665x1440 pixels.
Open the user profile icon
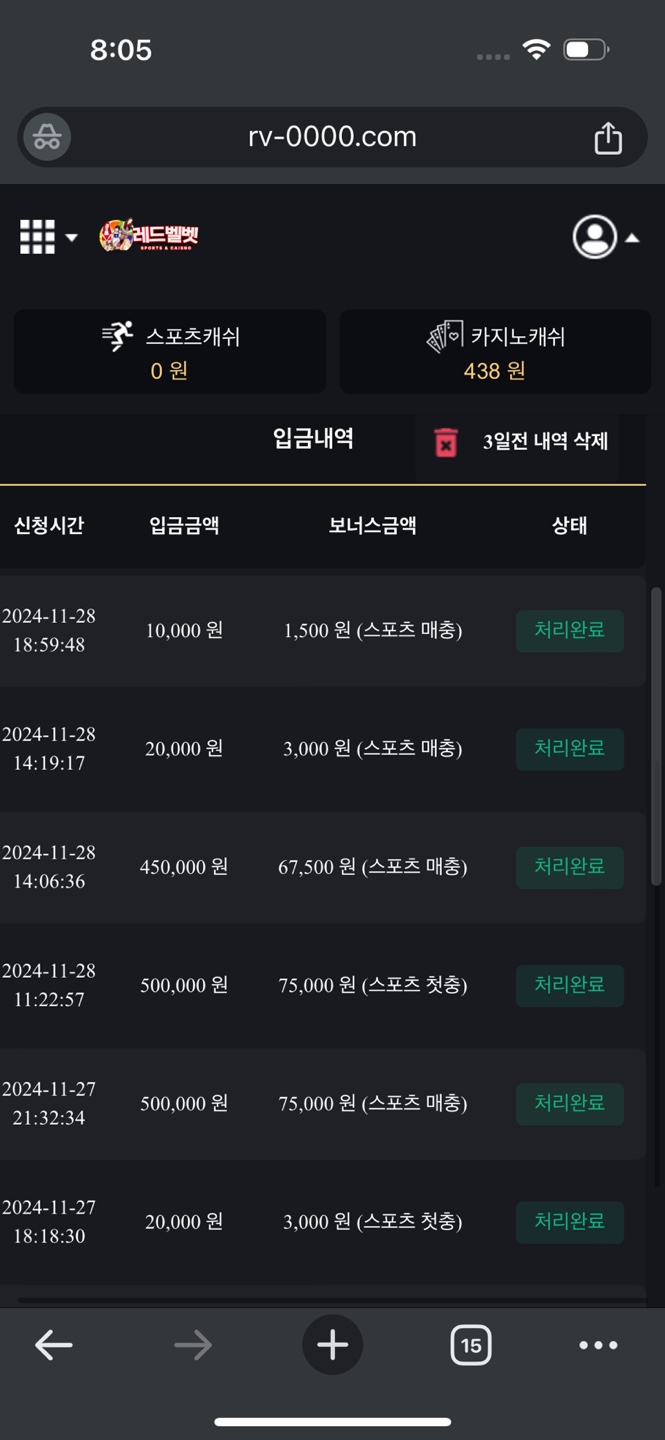click(x=594, y=237)
